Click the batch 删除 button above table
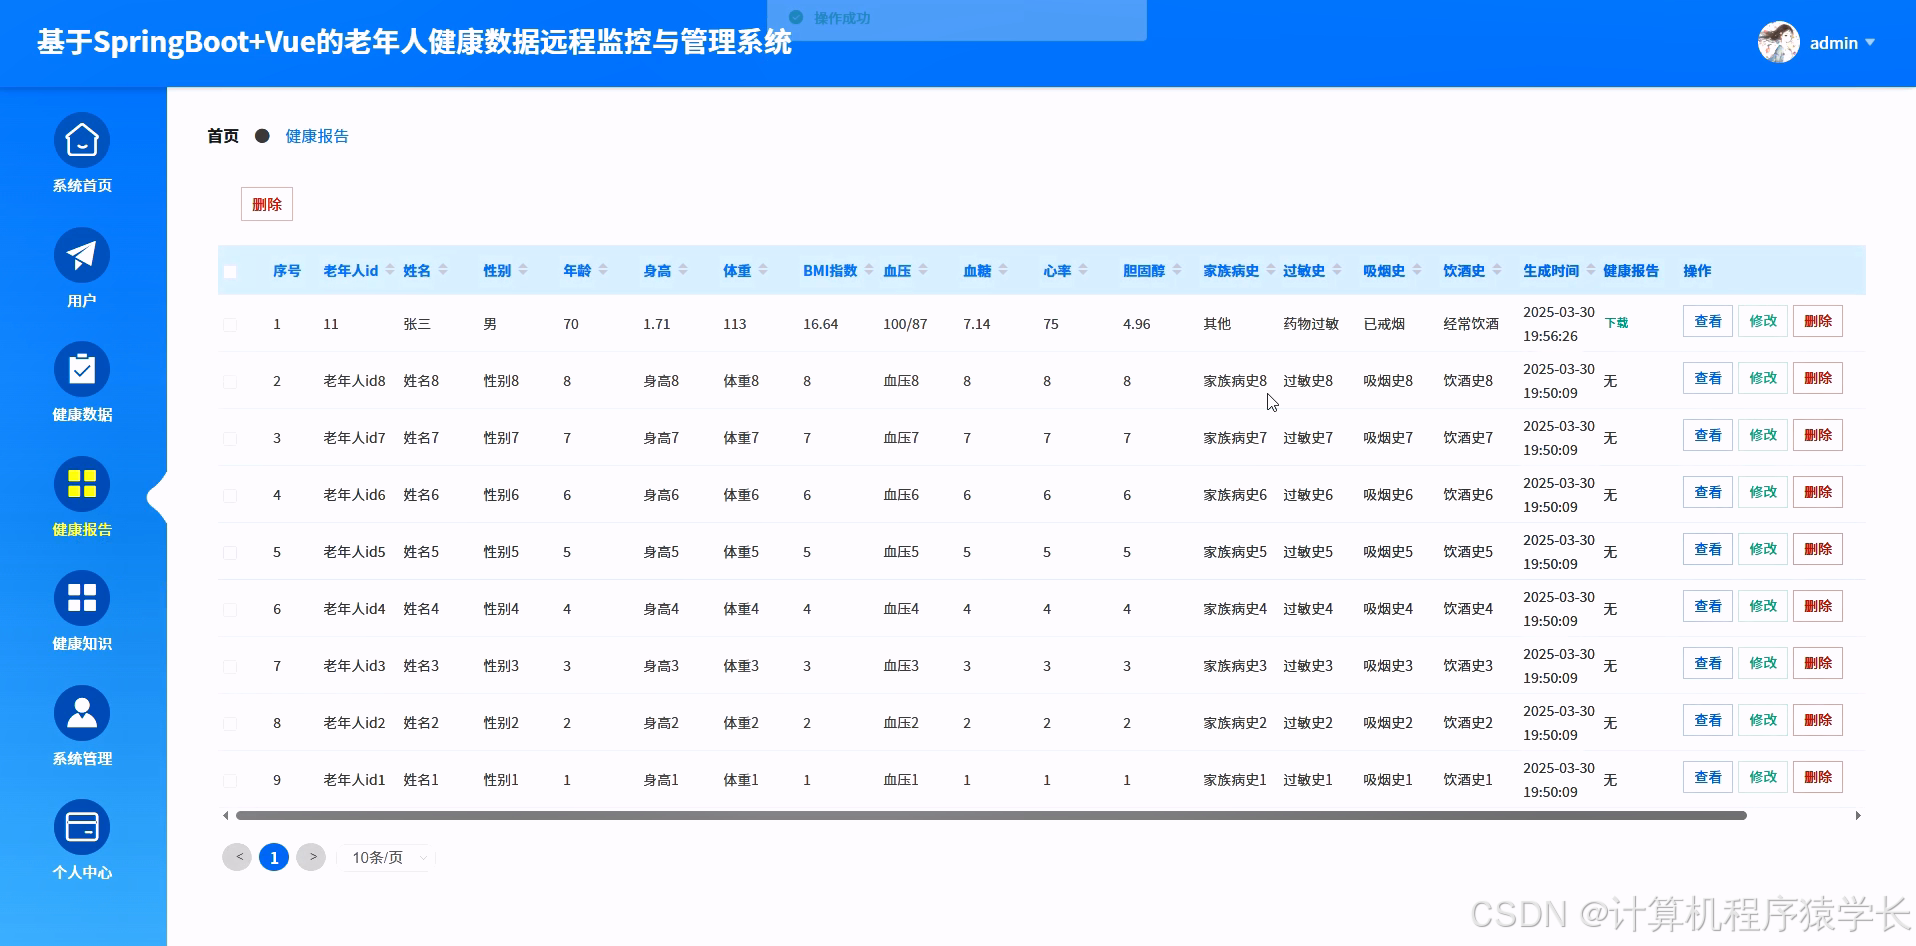Screen dimensions: 1916x946 click(x=267, y=204)
